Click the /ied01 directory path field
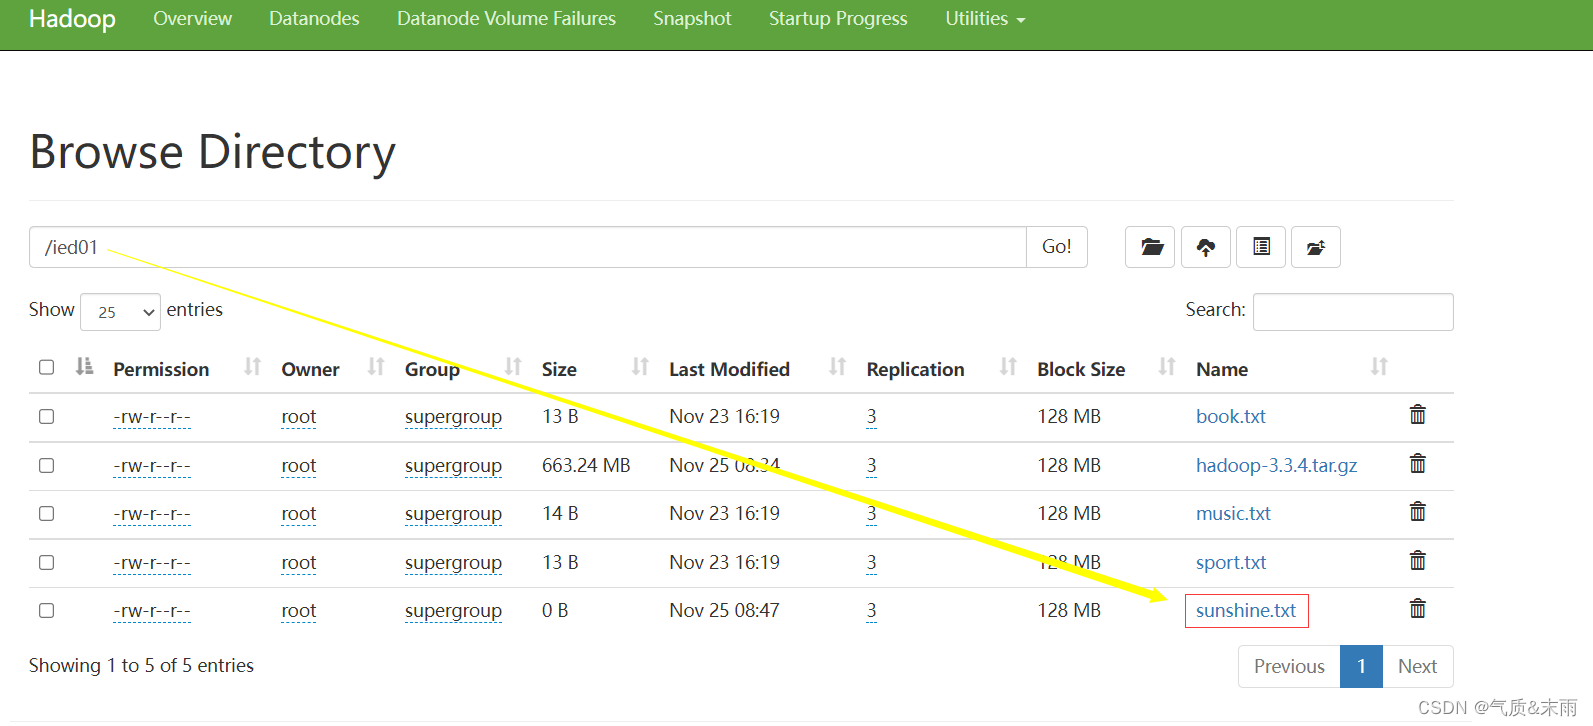The image size is (1593, 726). pyautogui.click(x=528, y=247)
